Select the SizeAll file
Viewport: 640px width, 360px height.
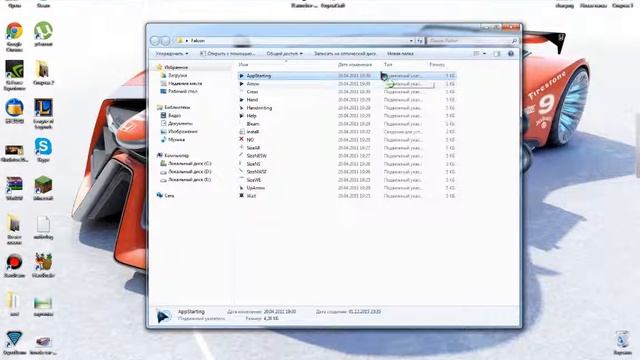click(x=347, y=148)
